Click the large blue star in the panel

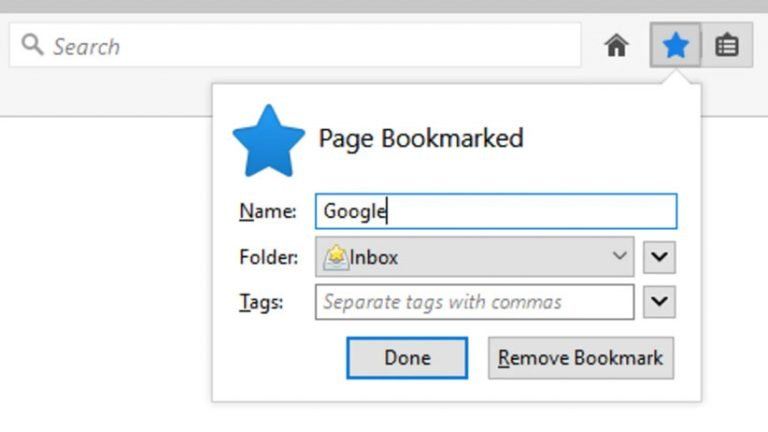point(268,141)
